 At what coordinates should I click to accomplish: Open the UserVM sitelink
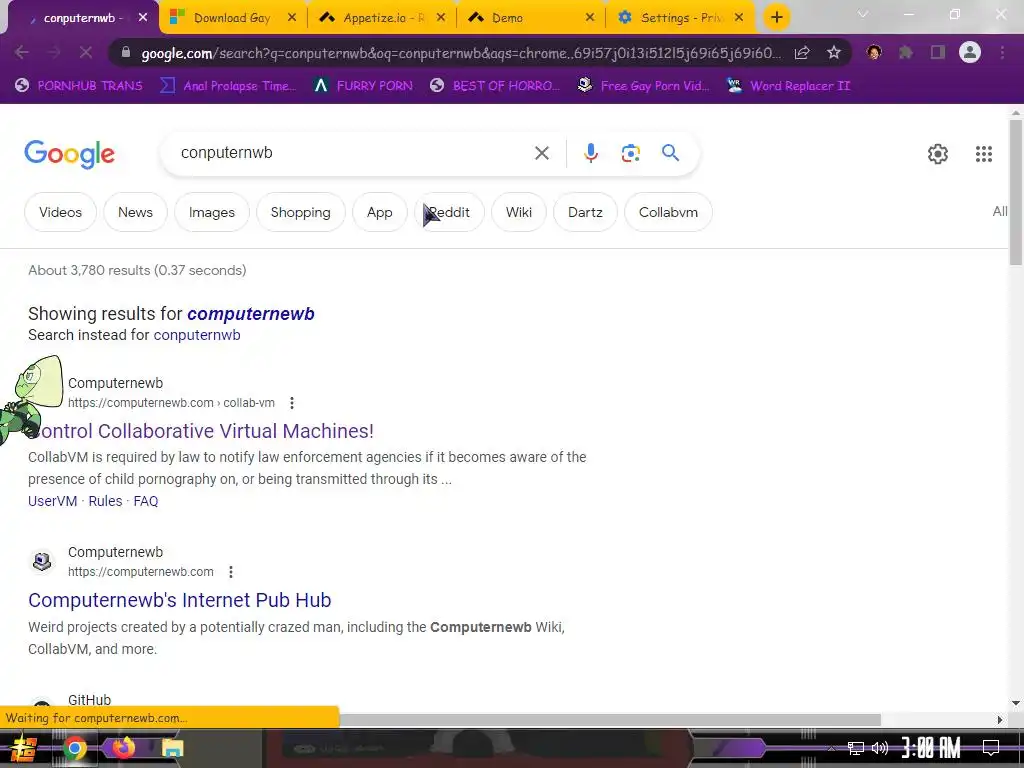pos(52,501)
